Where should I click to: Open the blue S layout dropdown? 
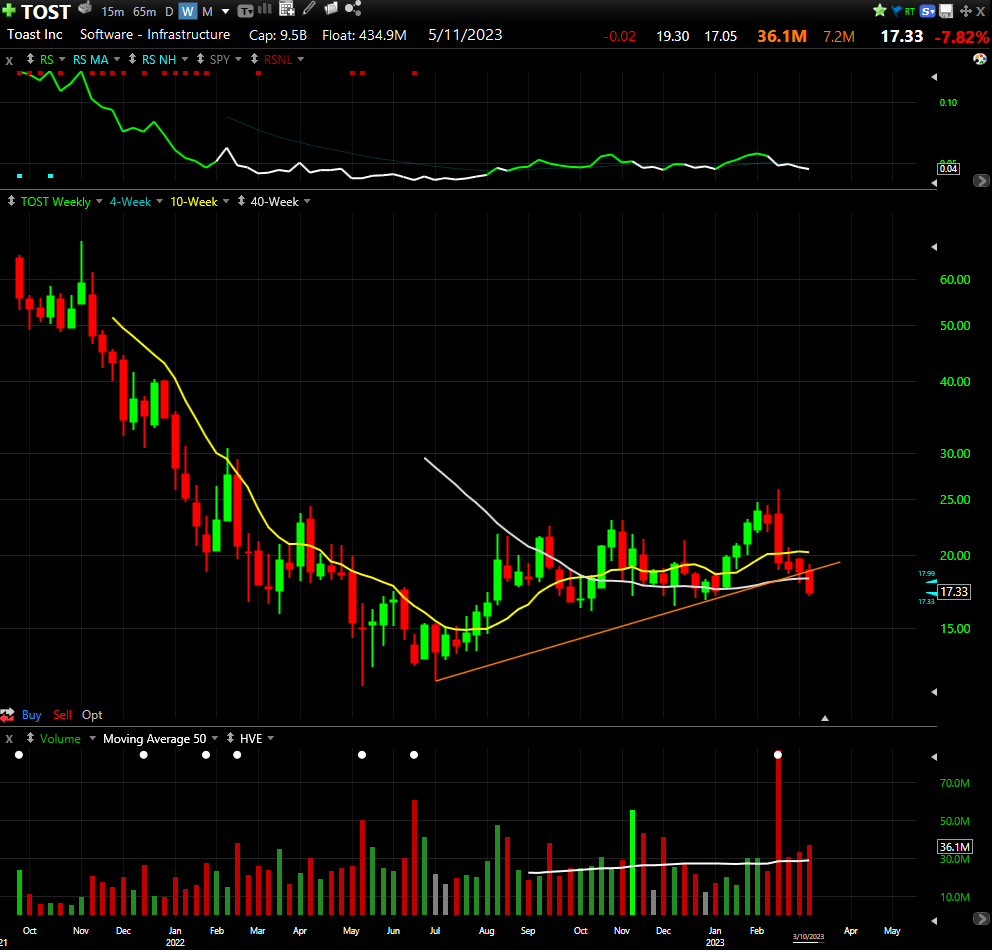[927, 11]
